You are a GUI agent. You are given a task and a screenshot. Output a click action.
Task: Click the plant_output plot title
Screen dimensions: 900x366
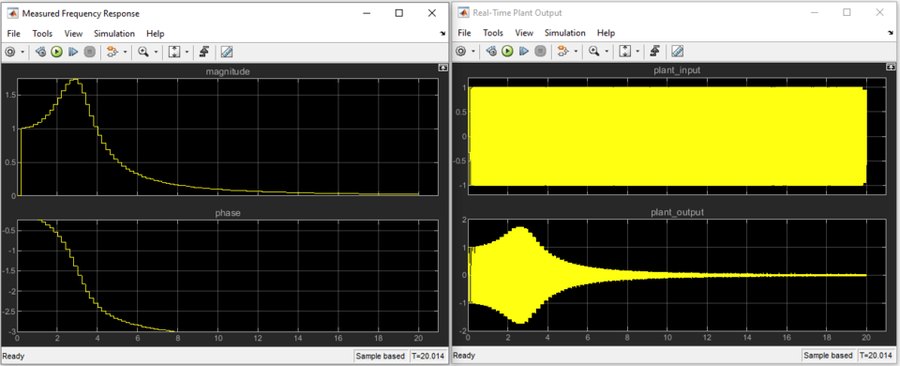[677, 212]
